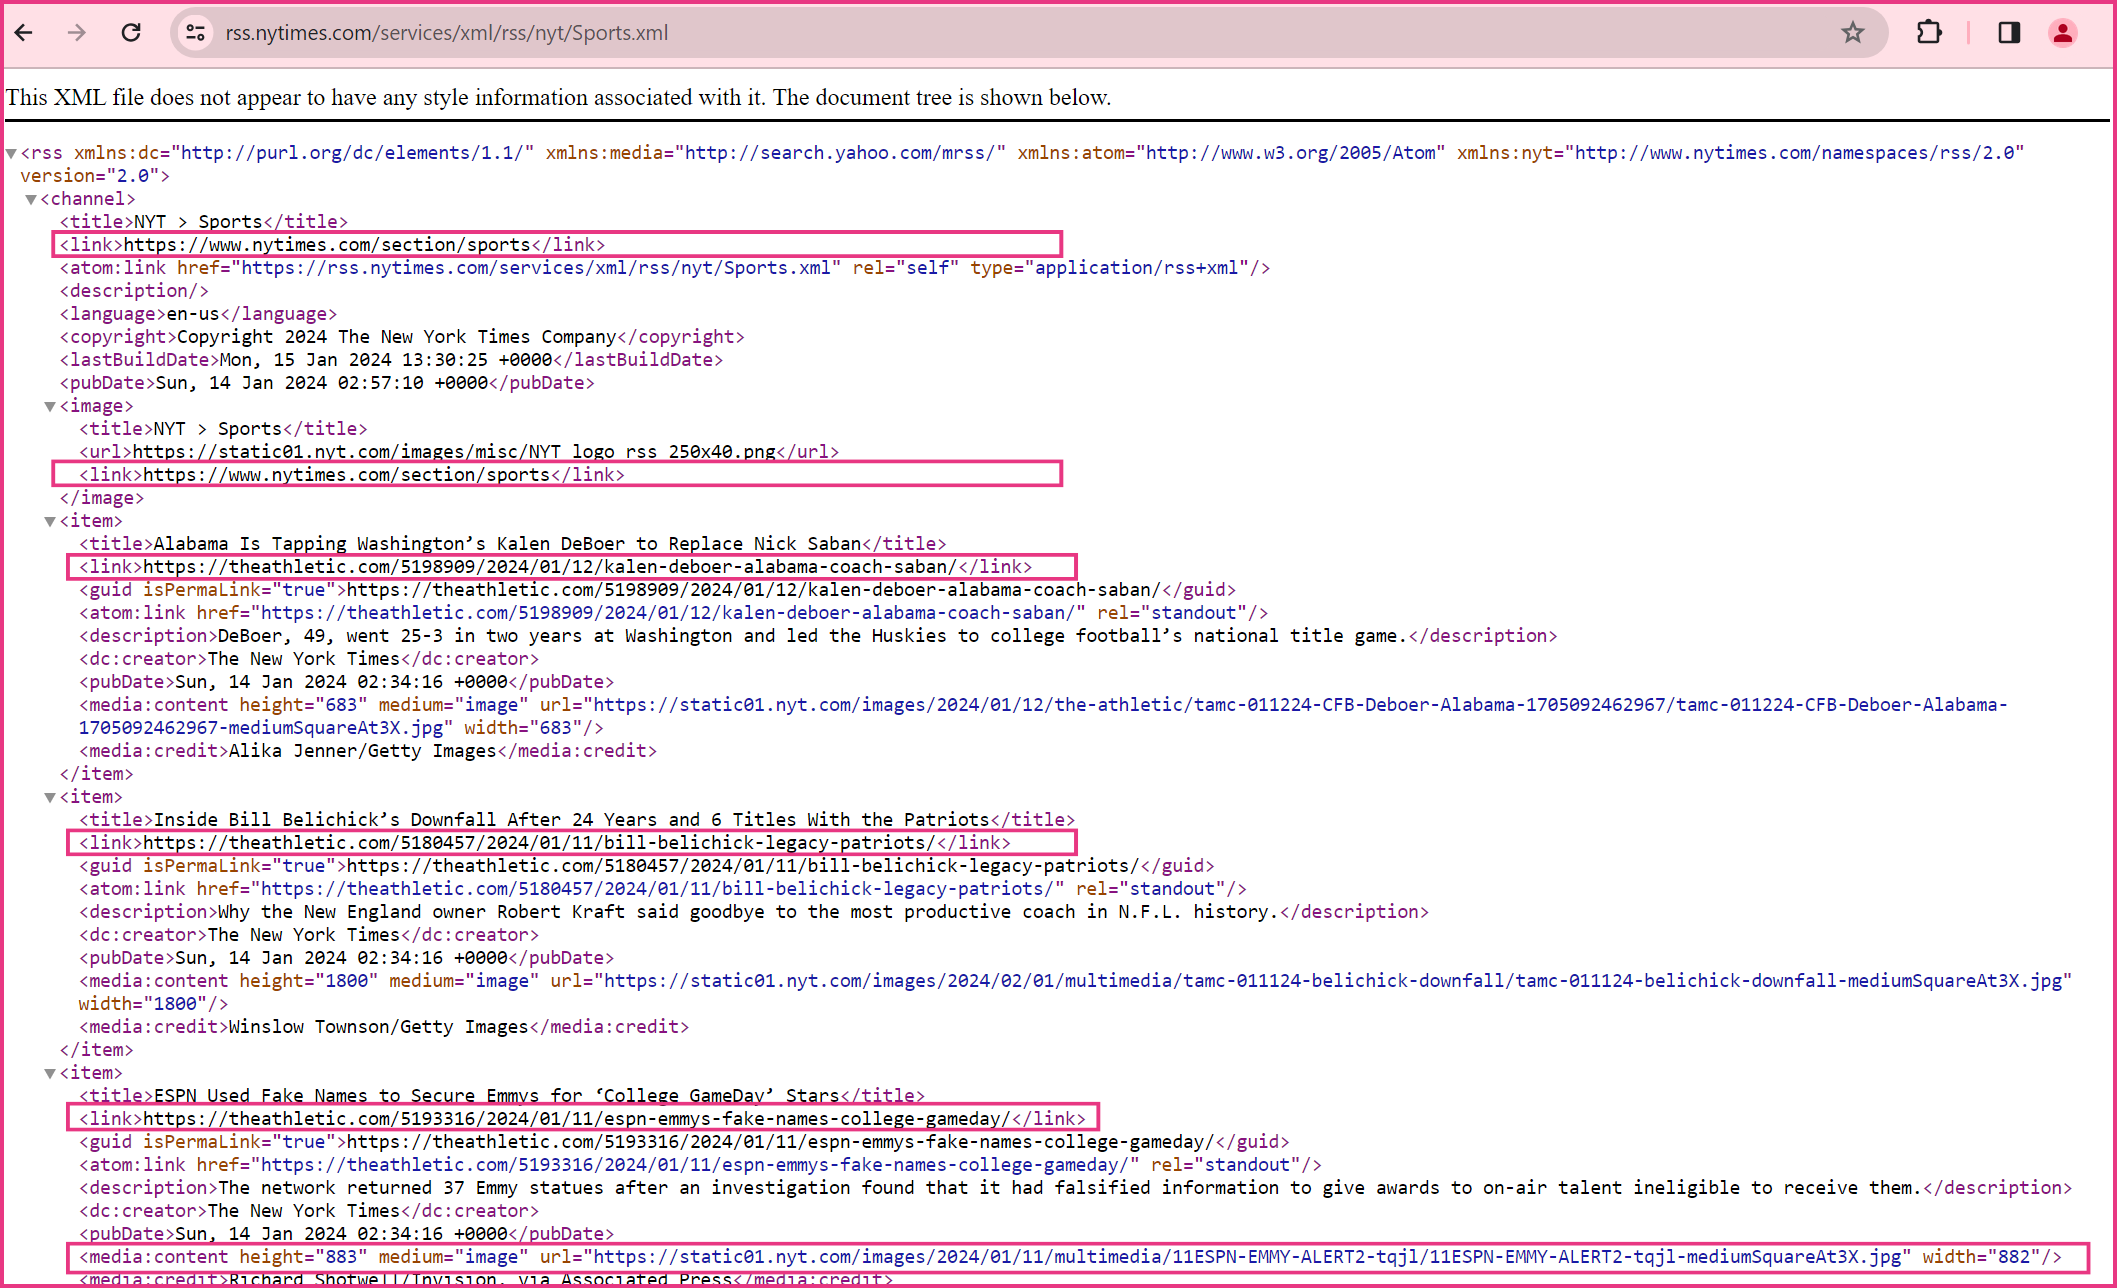Collapse the item about ESPN Emmys

[x=50, y=1074]
